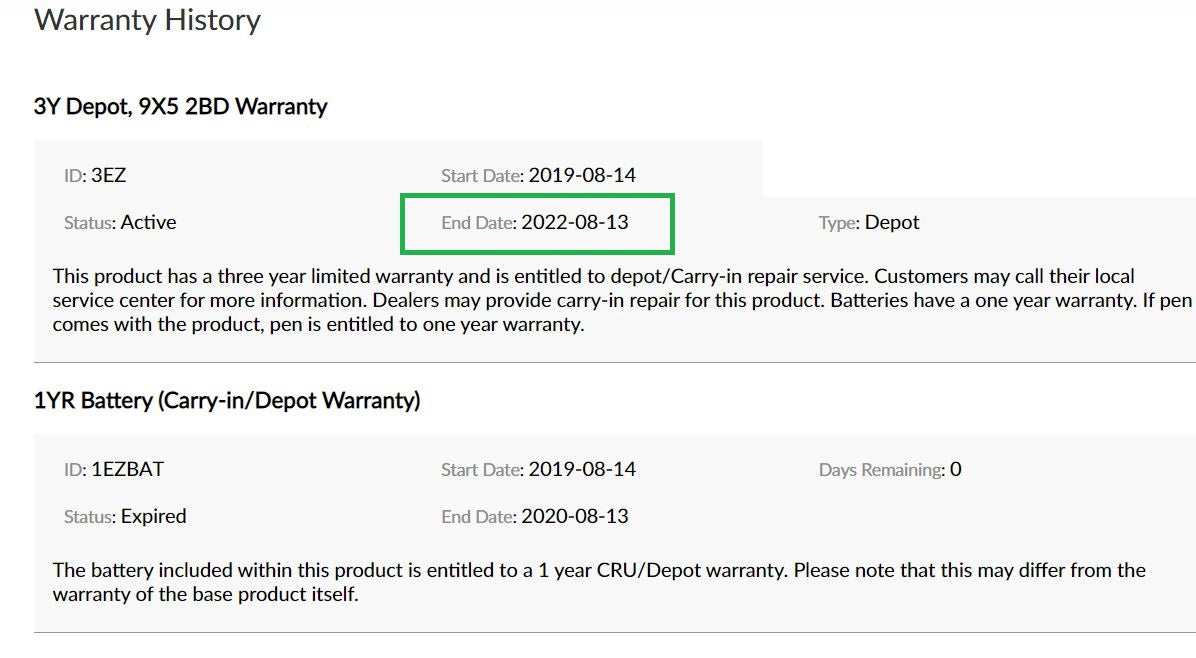This screenshot has width=1196, height=658.
Task: Click the ID 1EZBAT field
Action: click(x=114, y=470)
